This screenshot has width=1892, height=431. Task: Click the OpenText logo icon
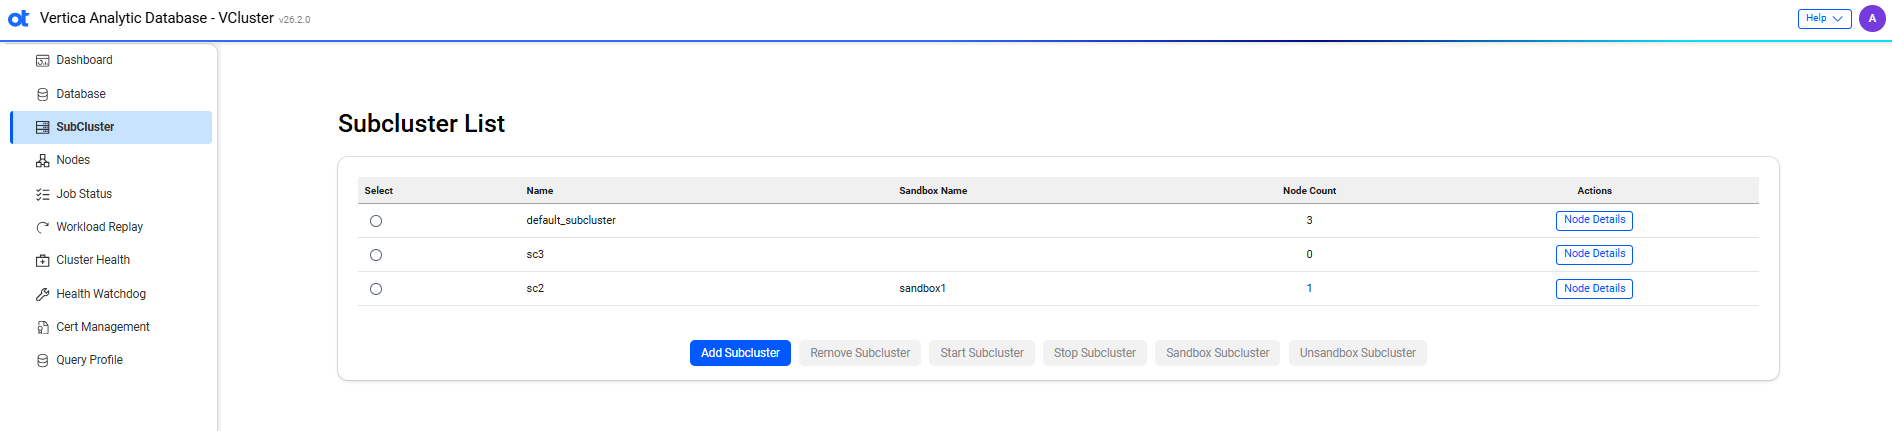click(x=19, y=19)
